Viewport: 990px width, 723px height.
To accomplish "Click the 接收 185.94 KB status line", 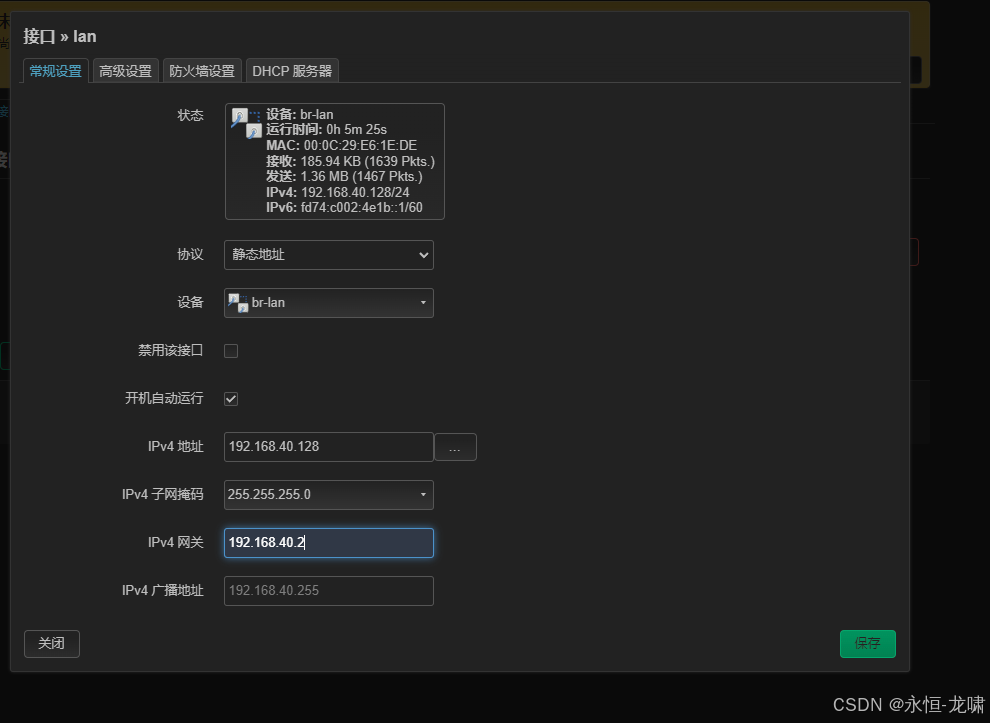I will coord(350,161).
